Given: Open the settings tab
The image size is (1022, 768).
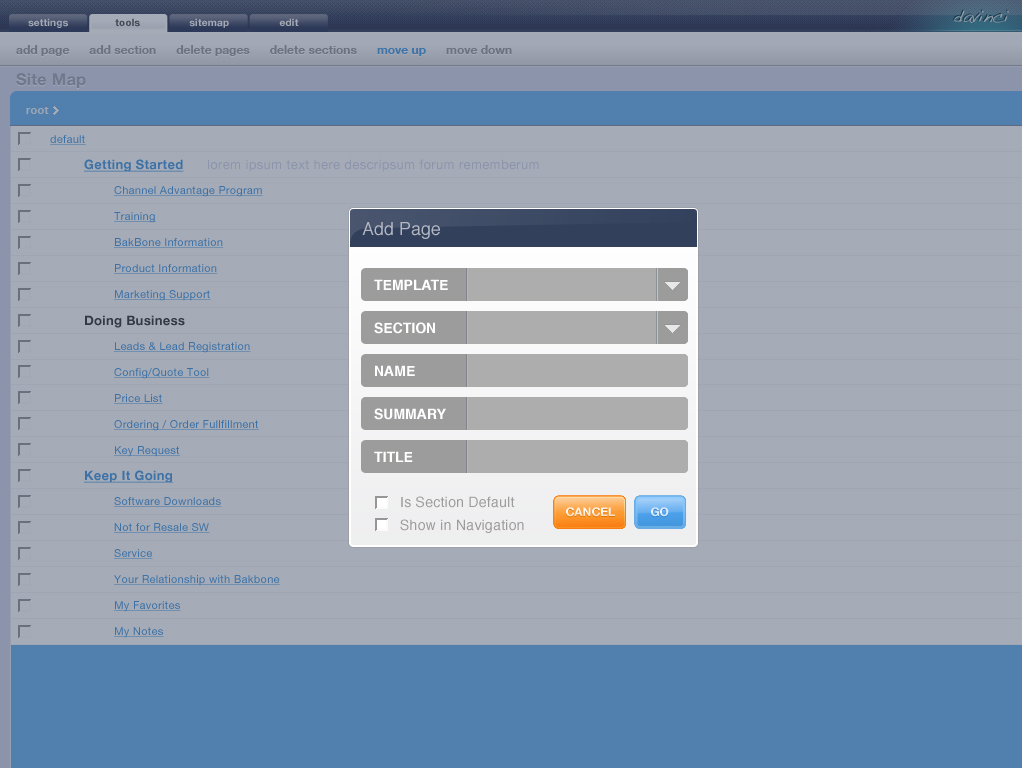Looking at the screenshot, I should click(48, 22).
